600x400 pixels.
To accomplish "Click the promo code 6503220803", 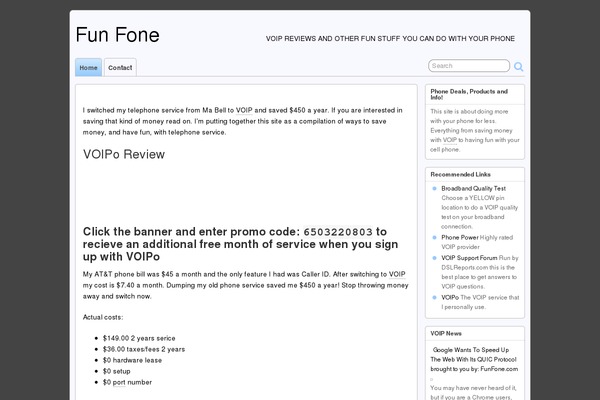I will [338, 232].
